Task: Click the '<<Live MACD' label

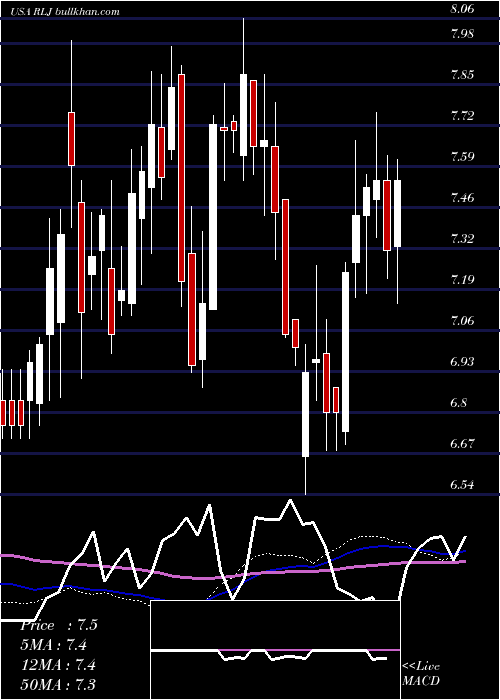Action: pyautogui.click(x=421, y=673)
